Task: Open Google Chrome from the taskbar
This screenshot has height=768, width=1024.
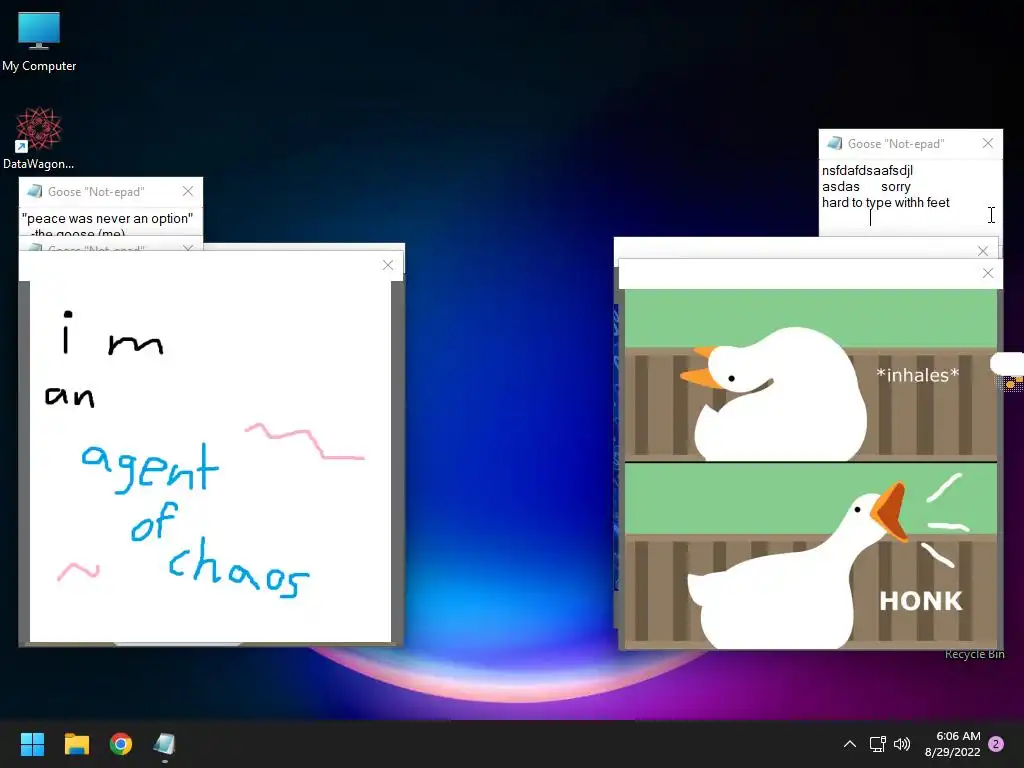Action: click(x=121, y=744)
